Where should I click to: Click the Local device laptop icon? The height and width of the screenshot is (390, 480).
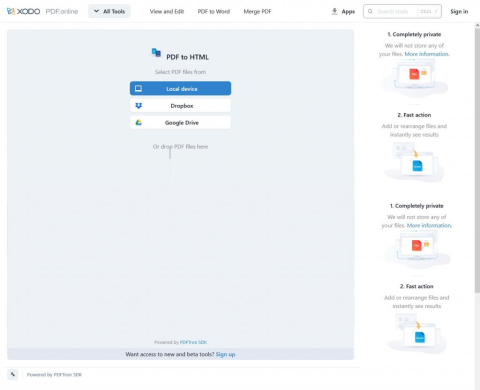138,88
